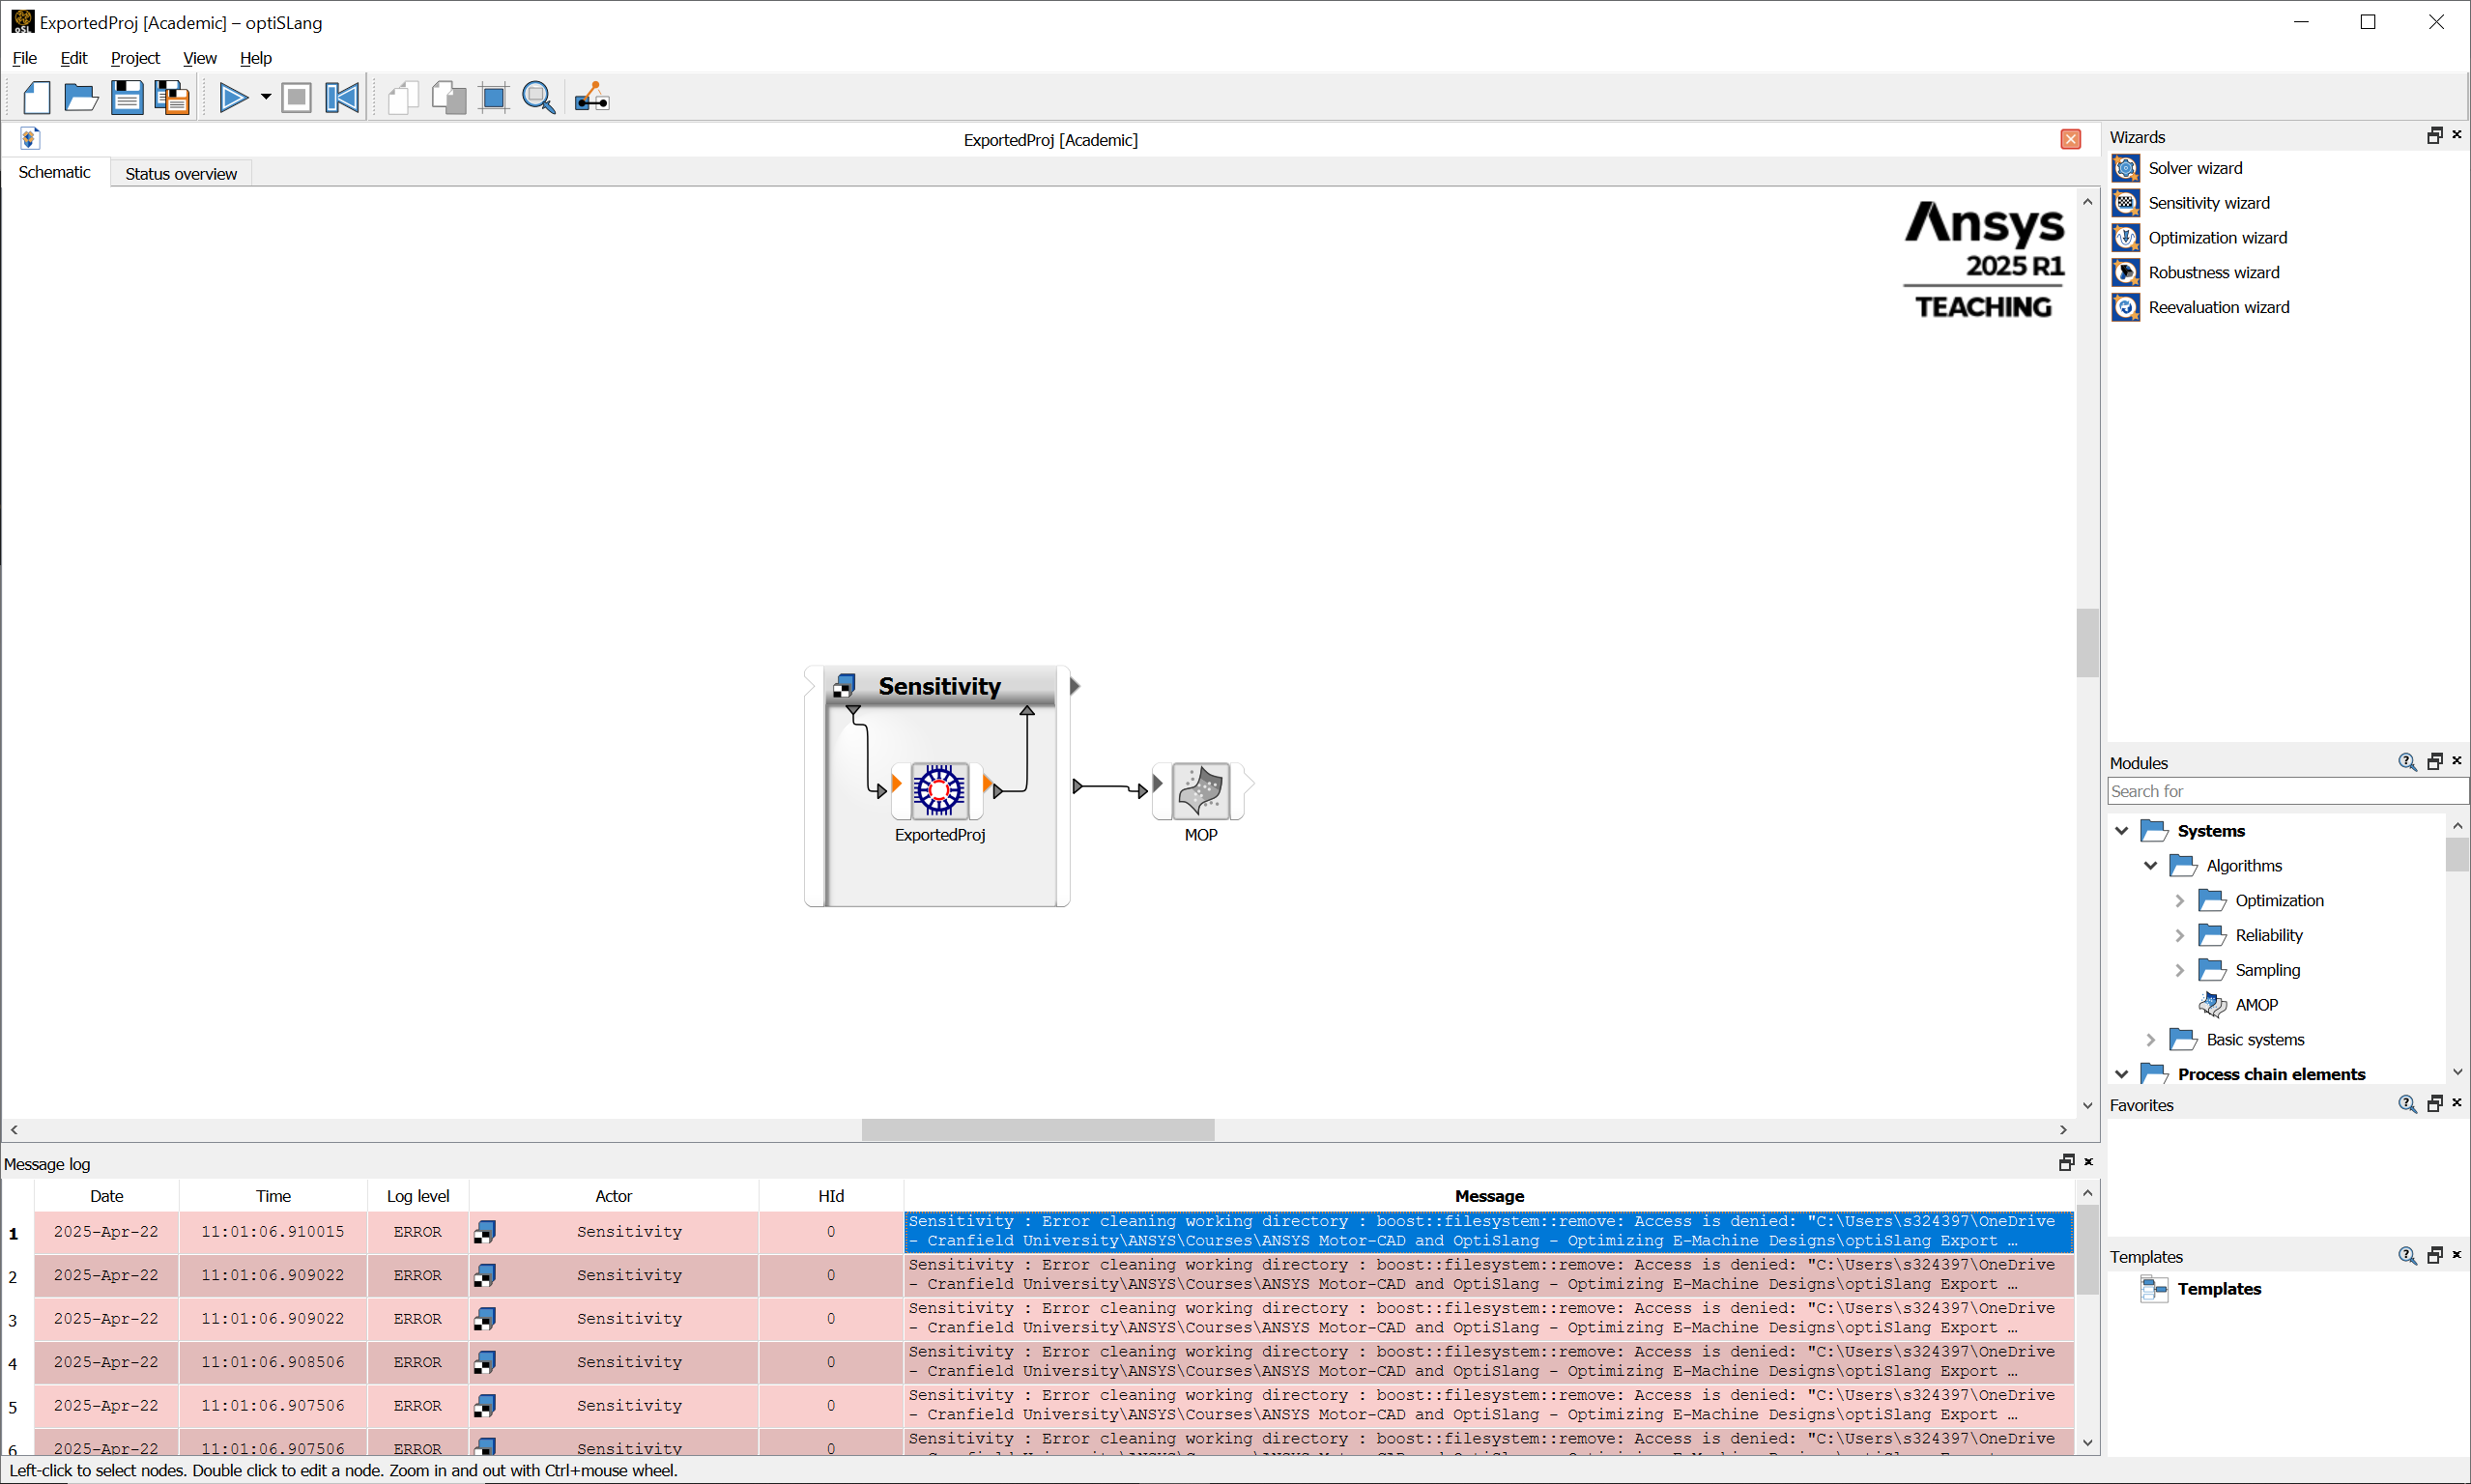Collapse Process chain elements folder

coord(2121,1074)
